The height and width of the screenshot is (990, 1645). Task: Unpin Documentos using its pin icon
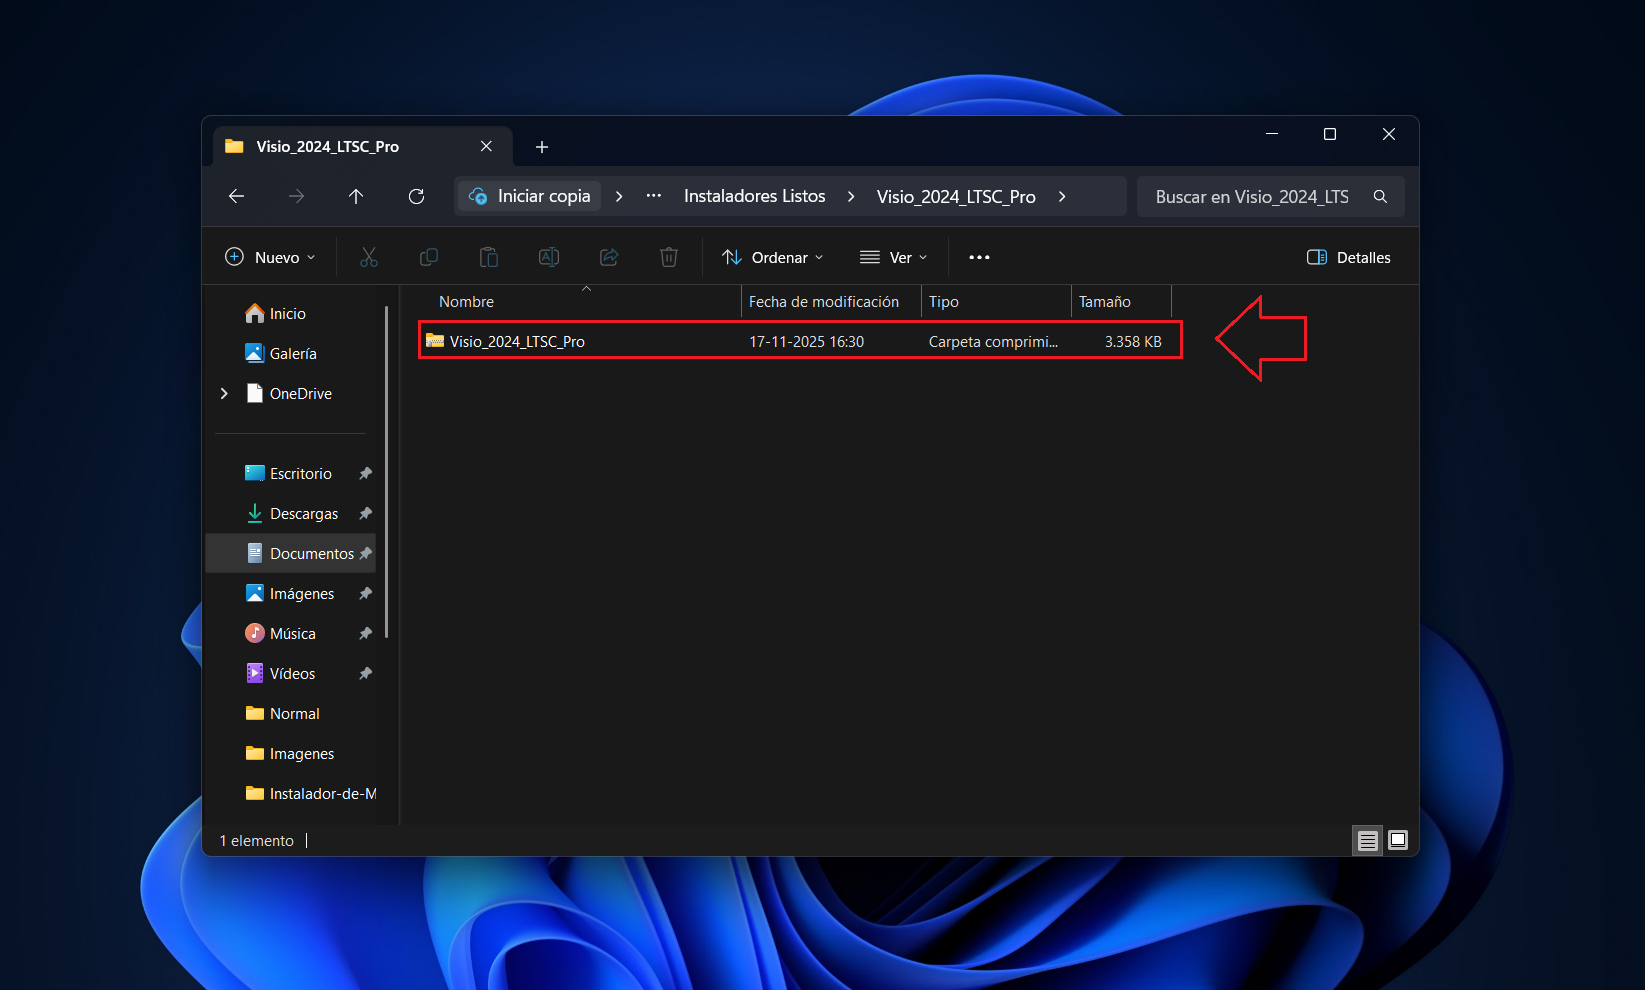(366, 554)
